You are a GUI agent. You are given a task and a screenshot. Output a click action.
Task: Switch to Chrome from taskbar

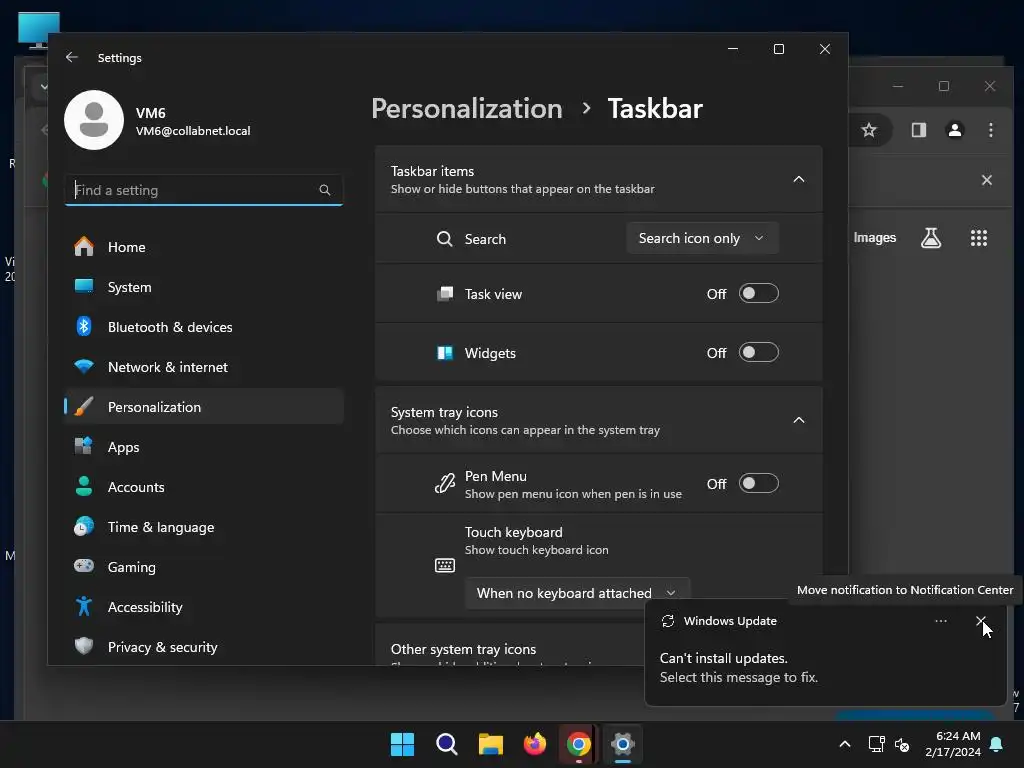pos(579,744)
